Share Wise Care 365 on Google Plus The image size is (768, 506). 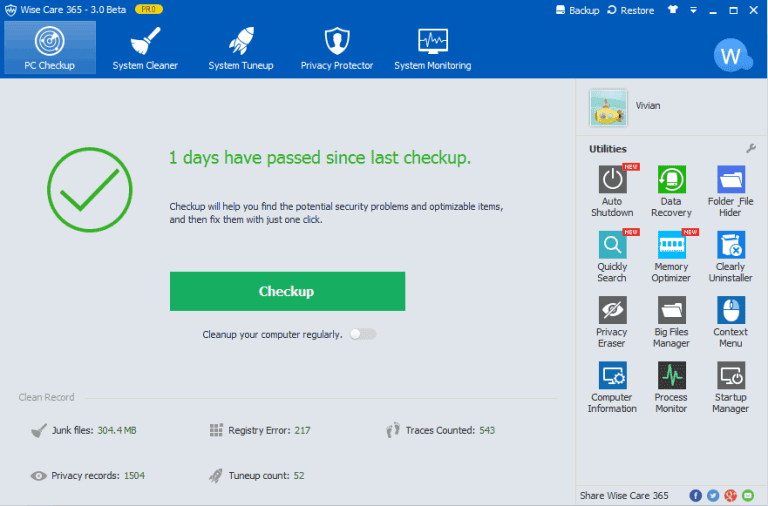(x=730, y=495)
